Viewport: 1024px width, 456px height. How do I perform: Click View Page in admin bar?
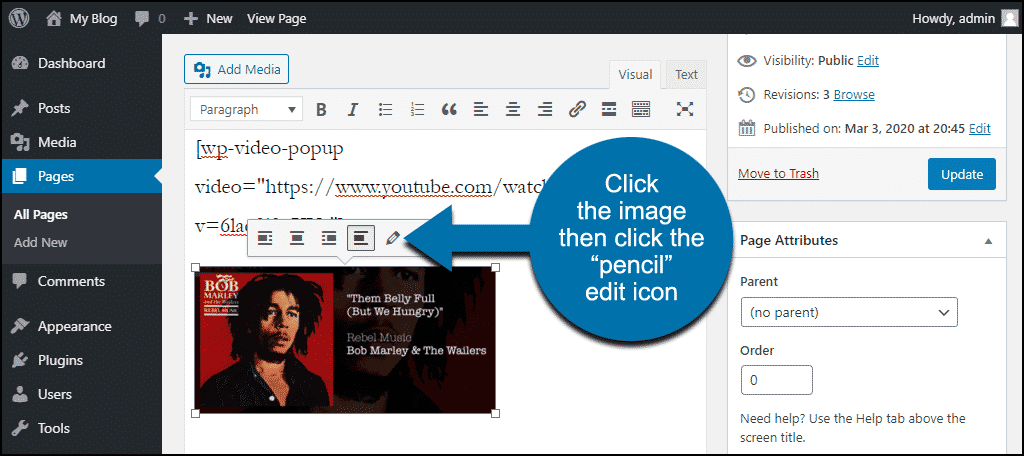pos(276,19)
